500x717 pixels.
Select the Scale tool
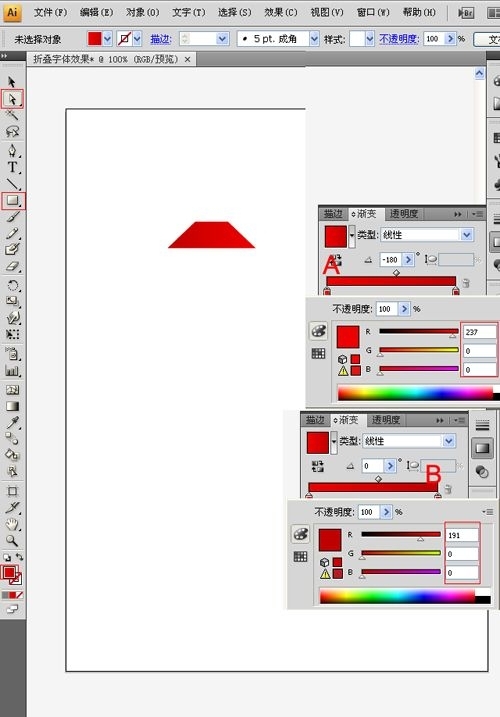(x=12, y=301)
